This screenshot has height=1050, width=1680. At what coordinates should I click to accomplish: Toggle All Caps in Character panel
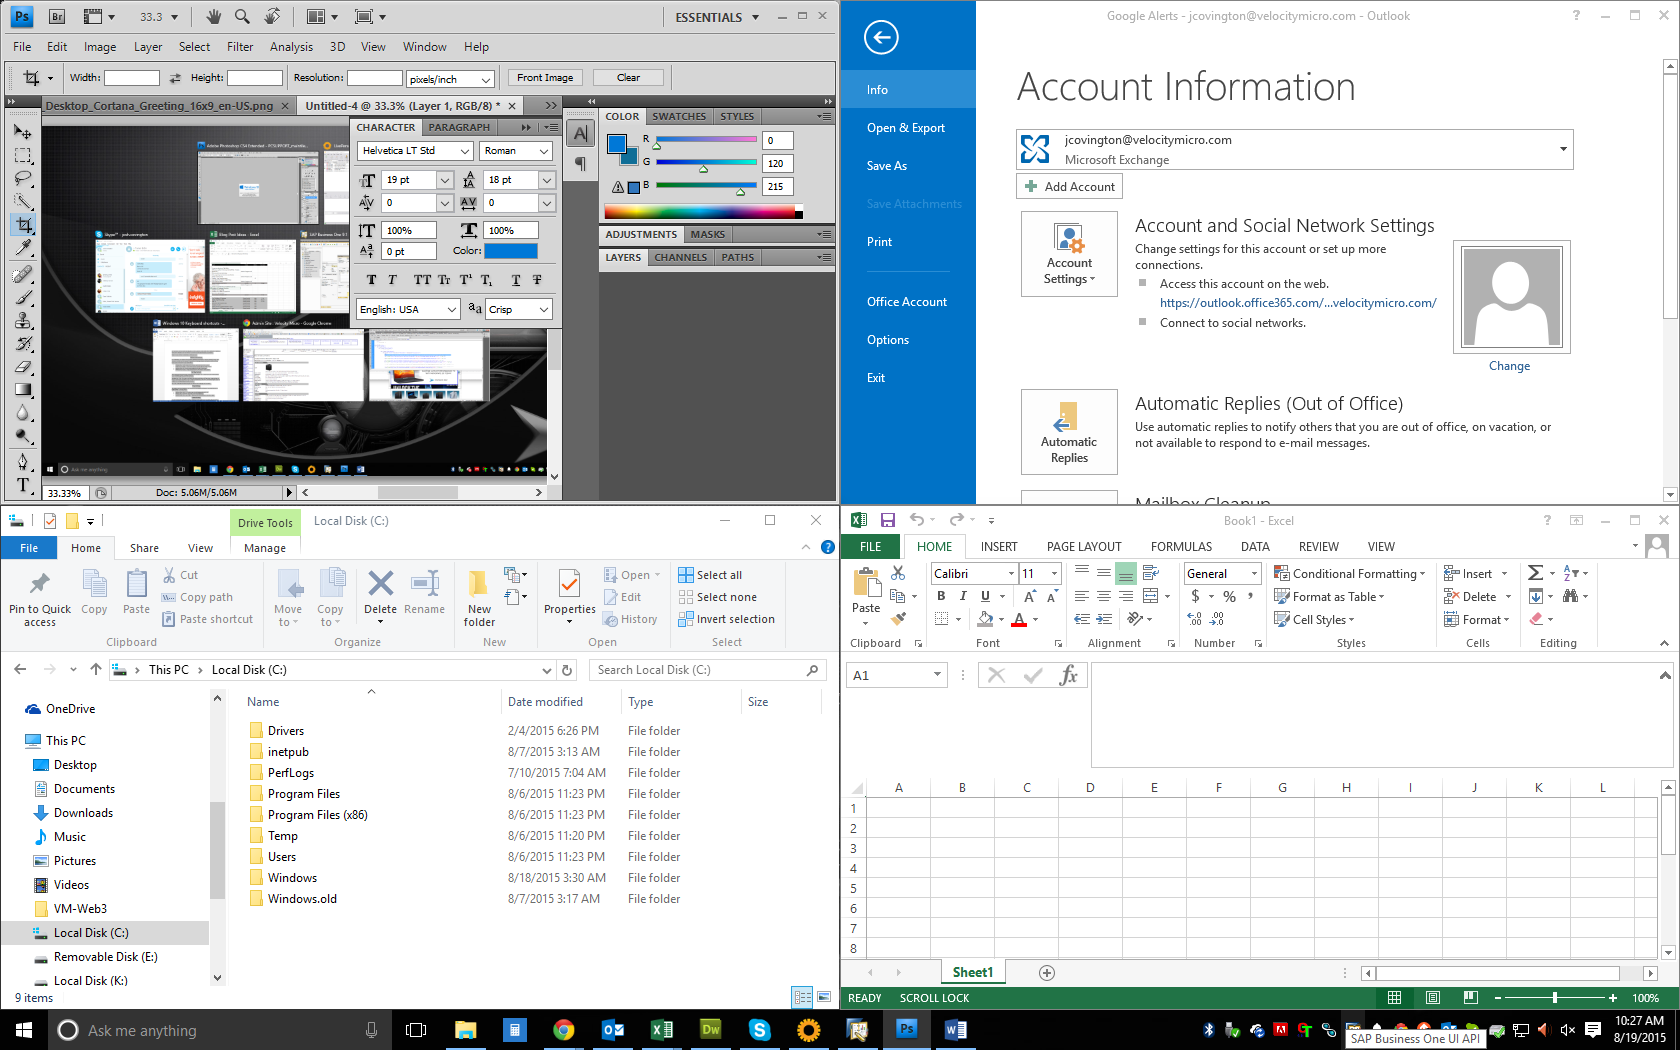[422, 280]
